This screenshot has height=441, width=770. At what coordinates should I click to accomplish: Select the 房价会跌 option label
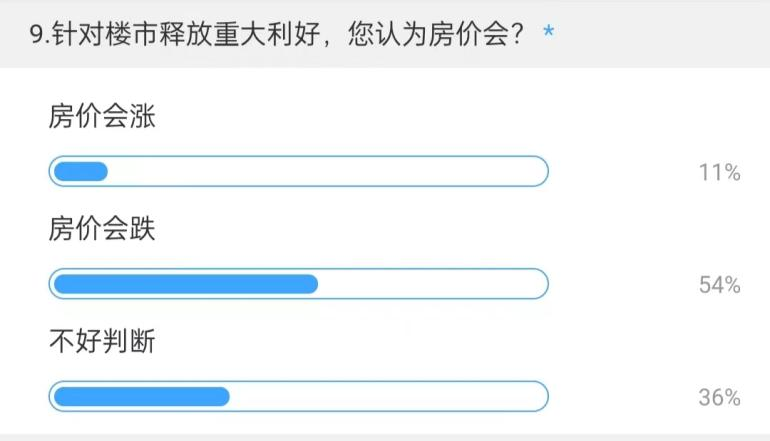tap(102, 230)
